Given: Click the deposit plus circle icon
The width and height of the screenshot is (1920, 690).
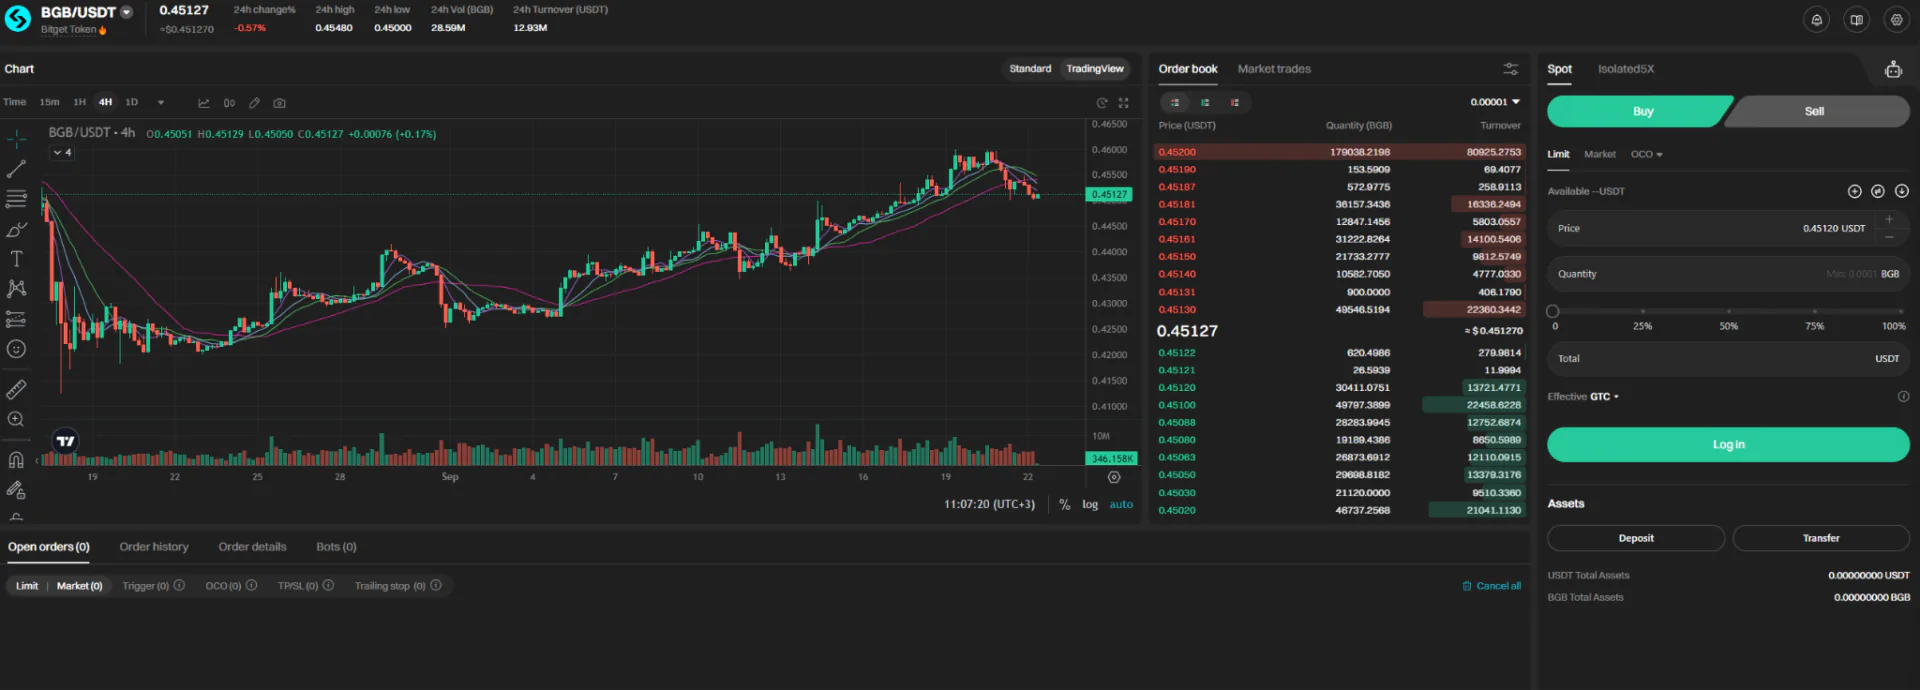Looking at the screenshot, I should 1854,191.
